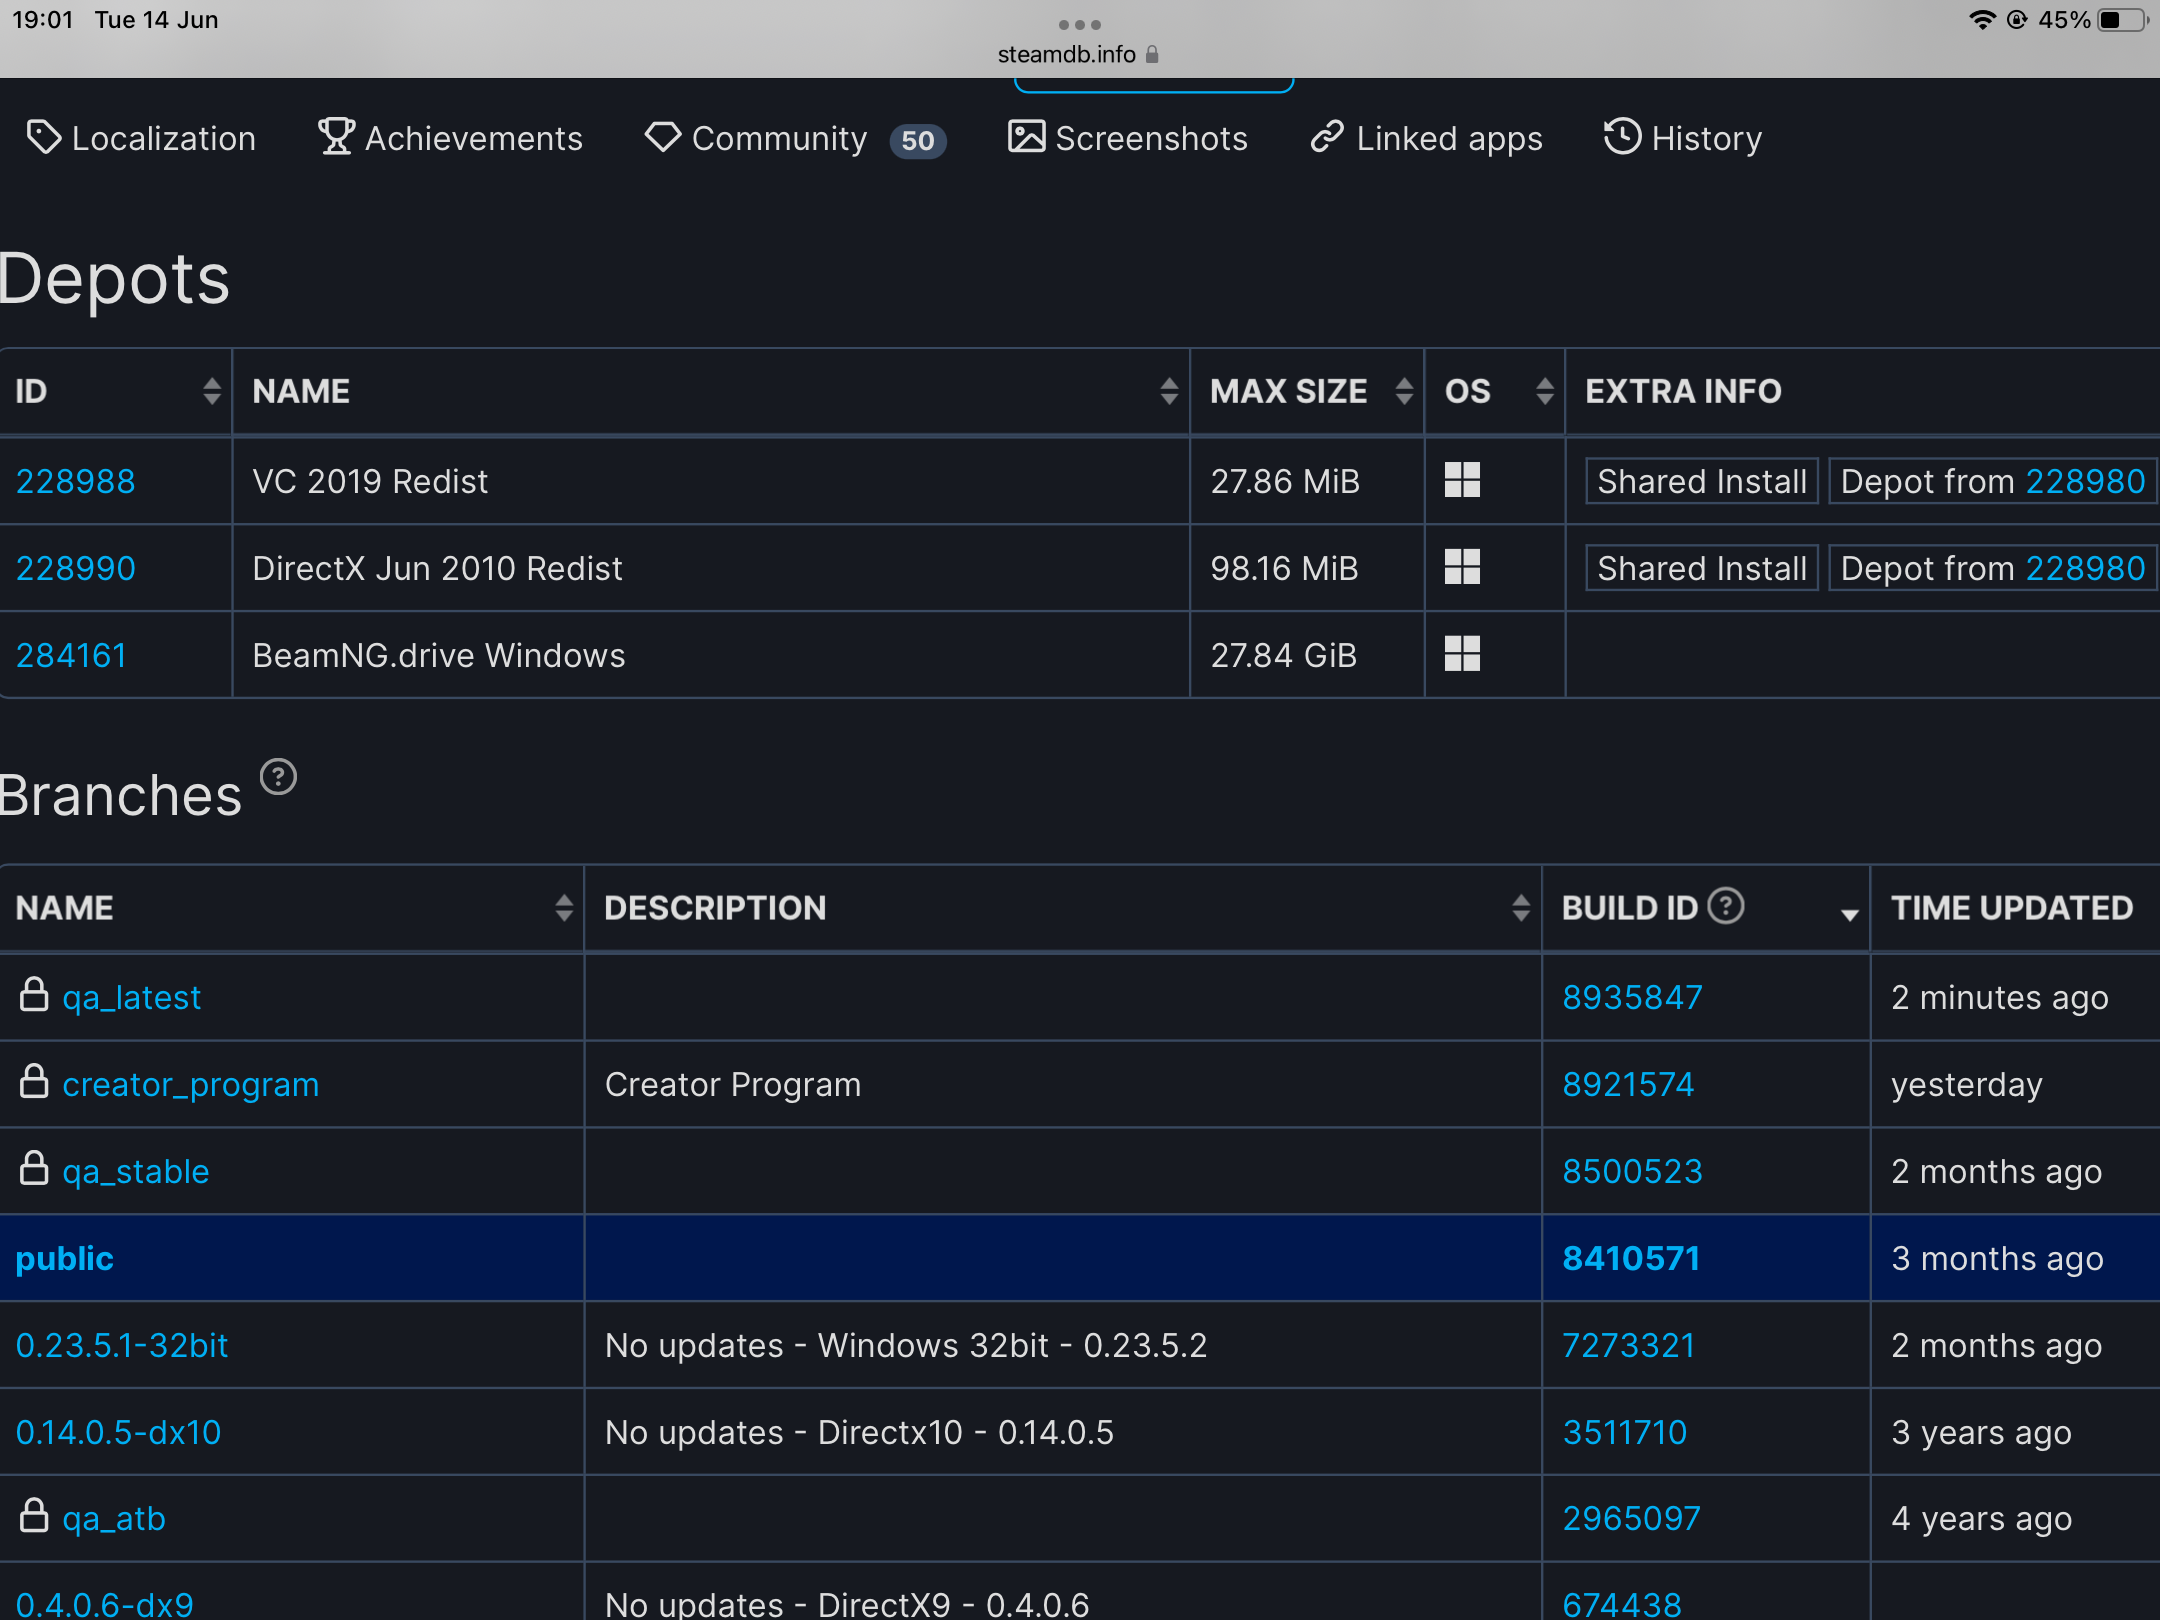Click the Windows OS icon for VC 2019 Redist
Viewport: 2160px width, 1620px height.
tap(1462, 481)
